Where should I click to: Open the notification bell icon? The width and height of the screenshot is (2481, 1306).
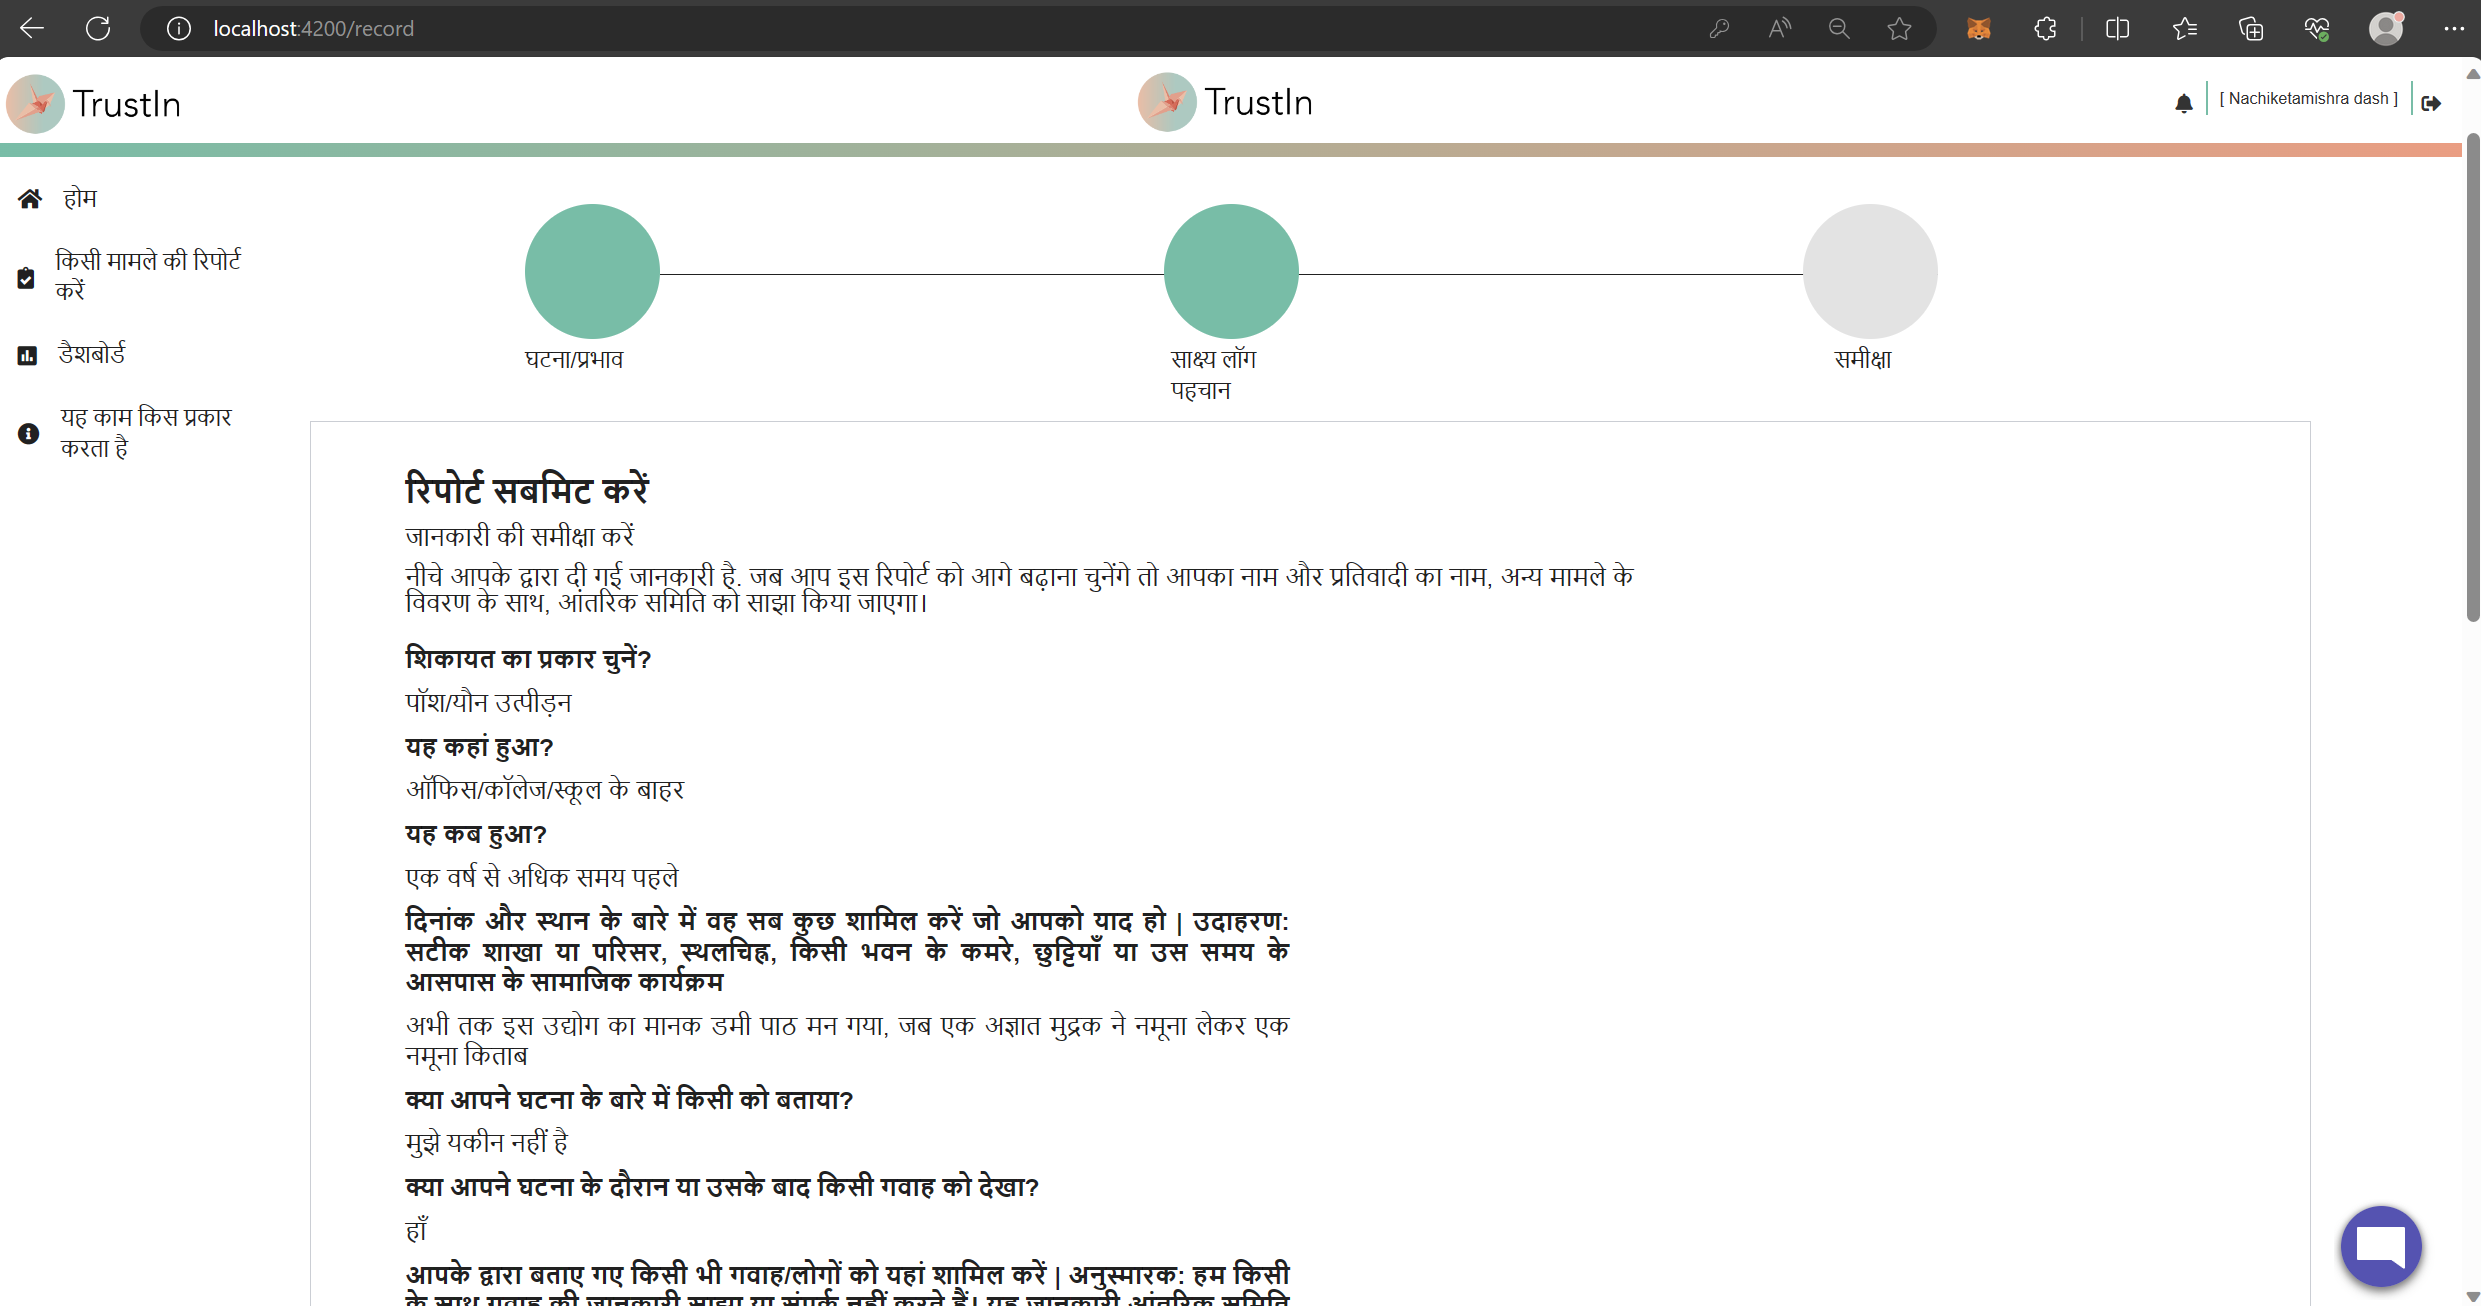click(2184, 101)
